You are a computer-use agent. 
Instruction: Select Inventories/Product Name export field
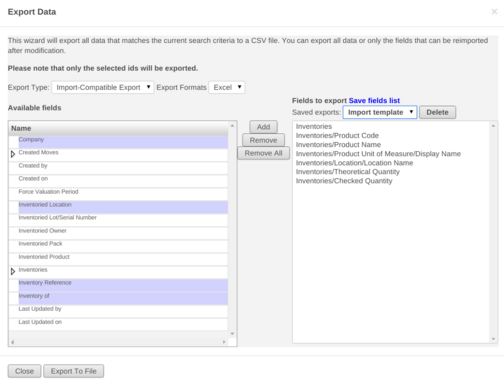click(x=338, y=144)
